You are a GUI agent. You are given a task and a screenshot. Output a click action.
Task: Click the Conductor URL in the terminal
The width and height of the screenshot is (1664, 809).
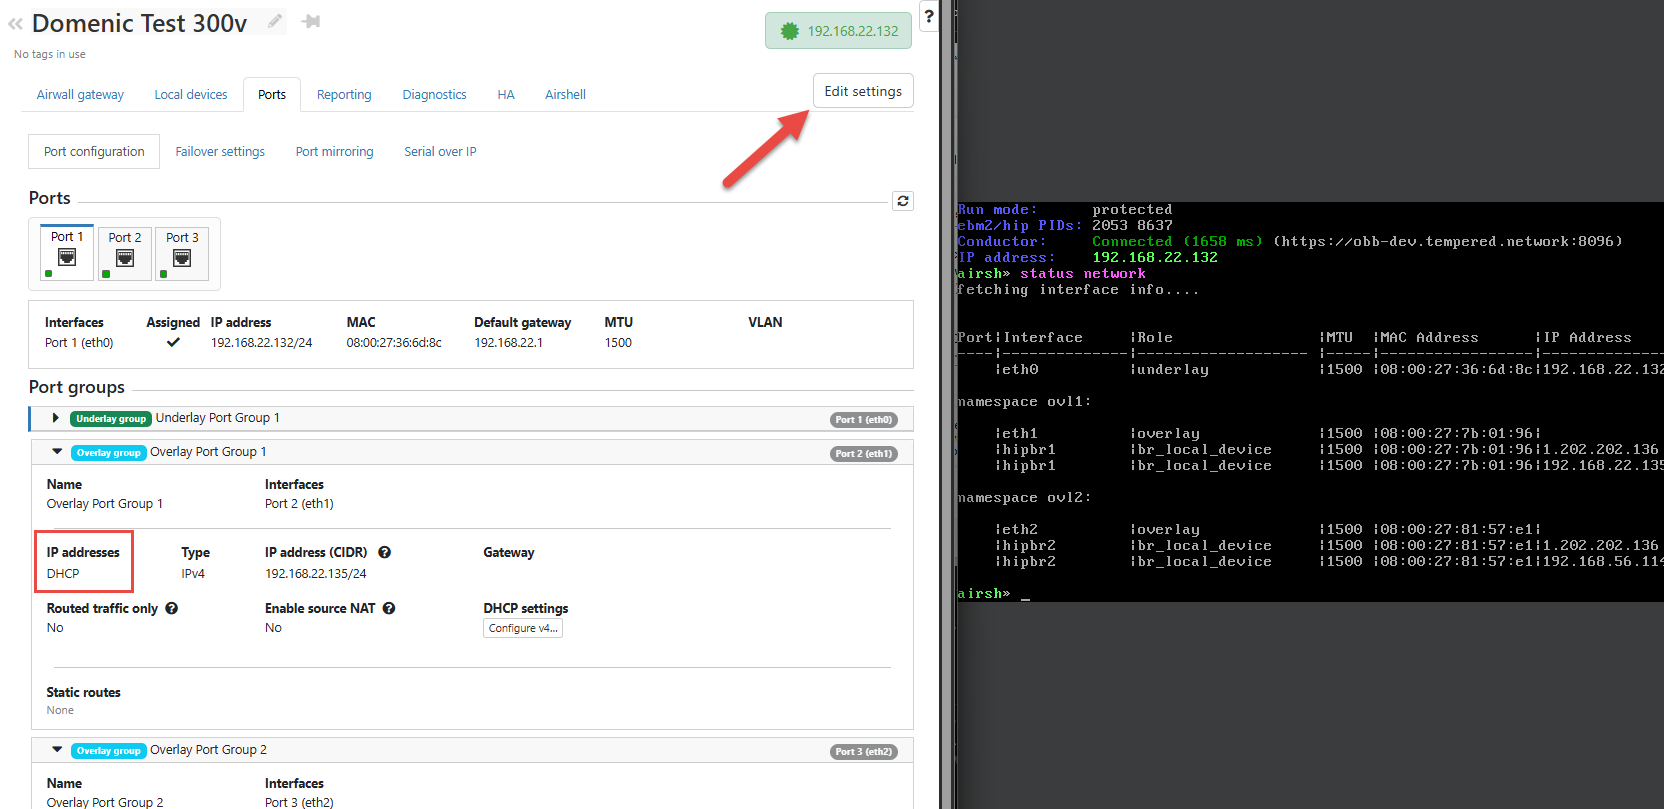tap(1448, 242)
